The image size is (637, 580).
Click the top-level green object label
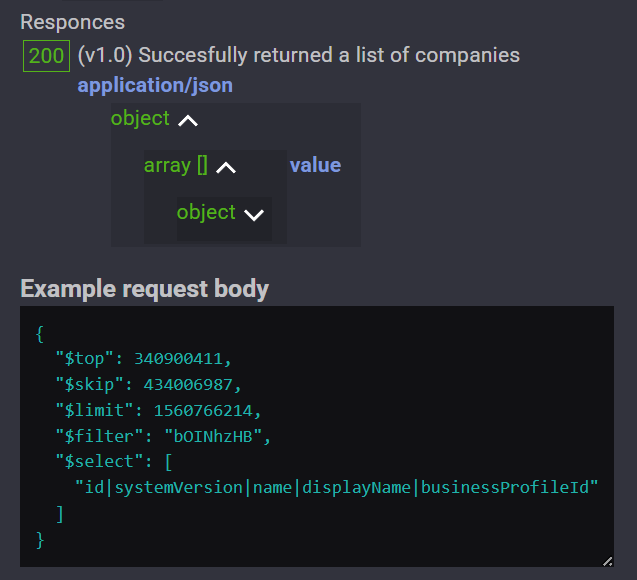[140, 118]
